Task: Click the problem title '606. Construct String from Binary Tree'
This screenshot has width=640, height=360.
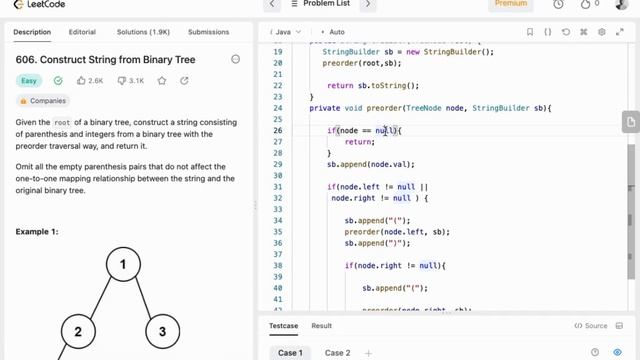Action: [x=105, y=60]
